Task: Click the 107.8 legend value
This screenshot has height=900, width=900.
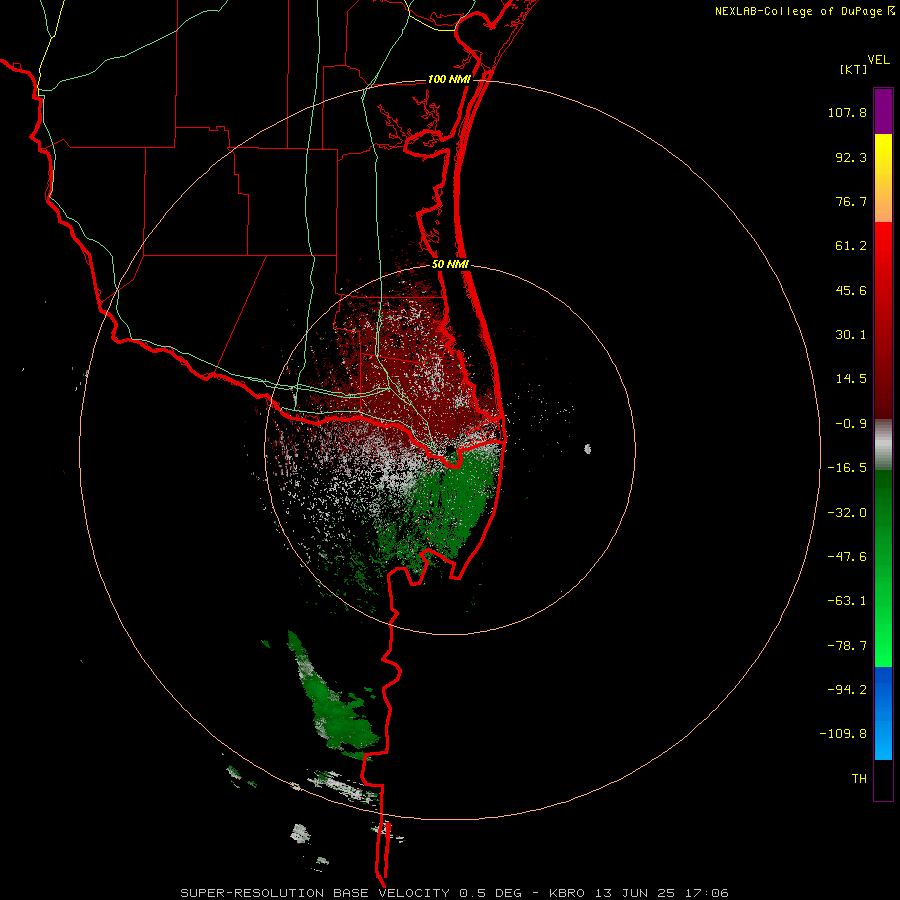Action: click(847, 112)
